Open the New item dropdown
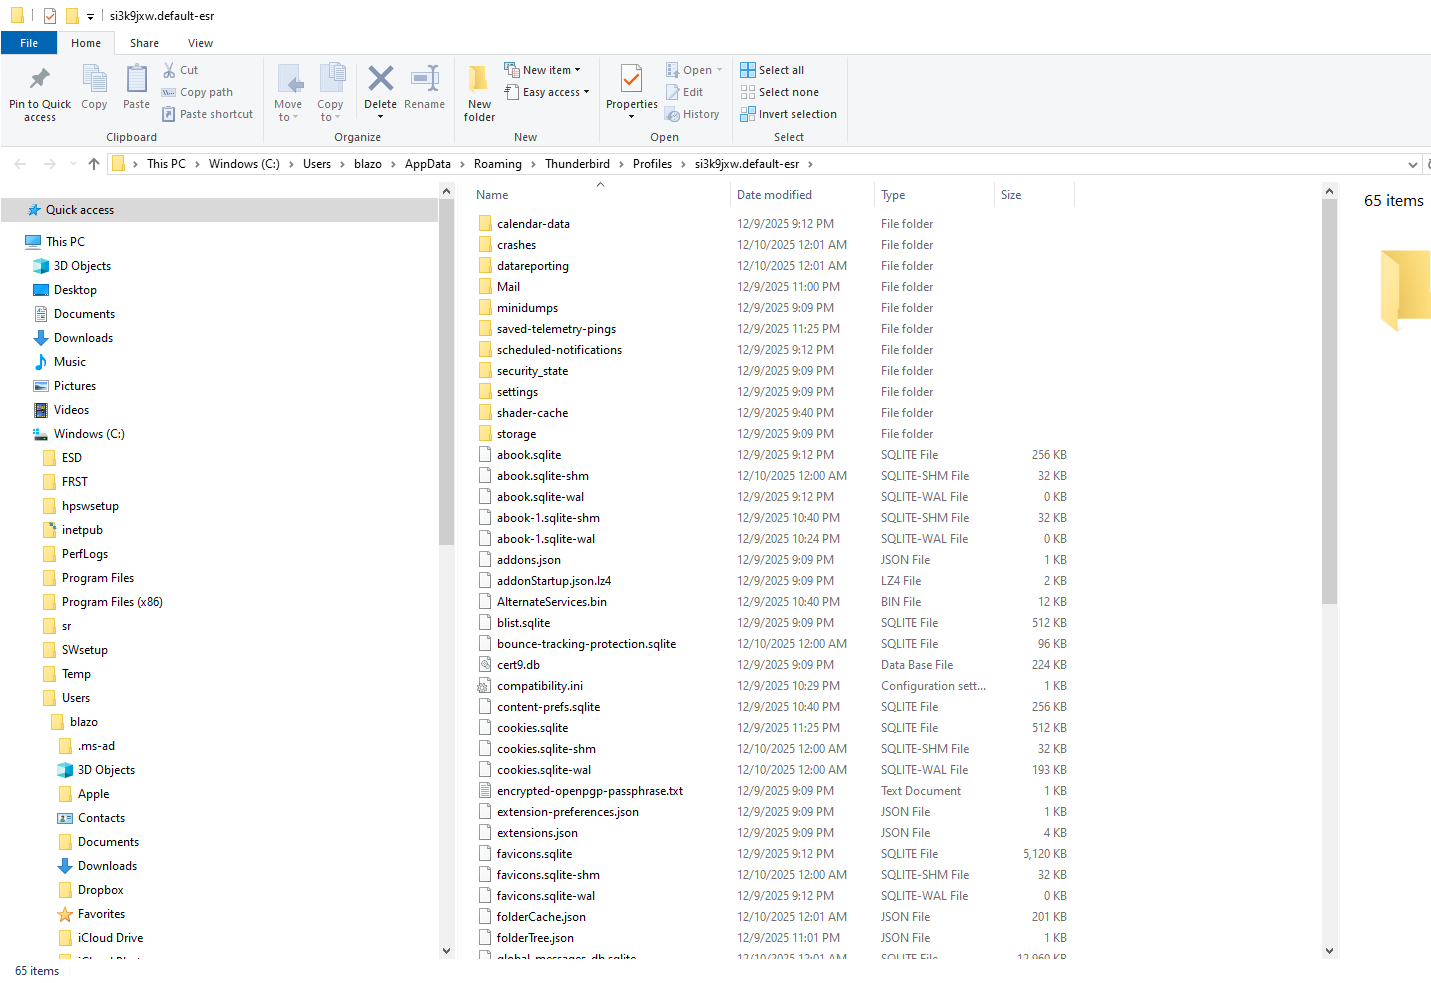Viewport: 1431px width, 983px height. tap(545, 70)
